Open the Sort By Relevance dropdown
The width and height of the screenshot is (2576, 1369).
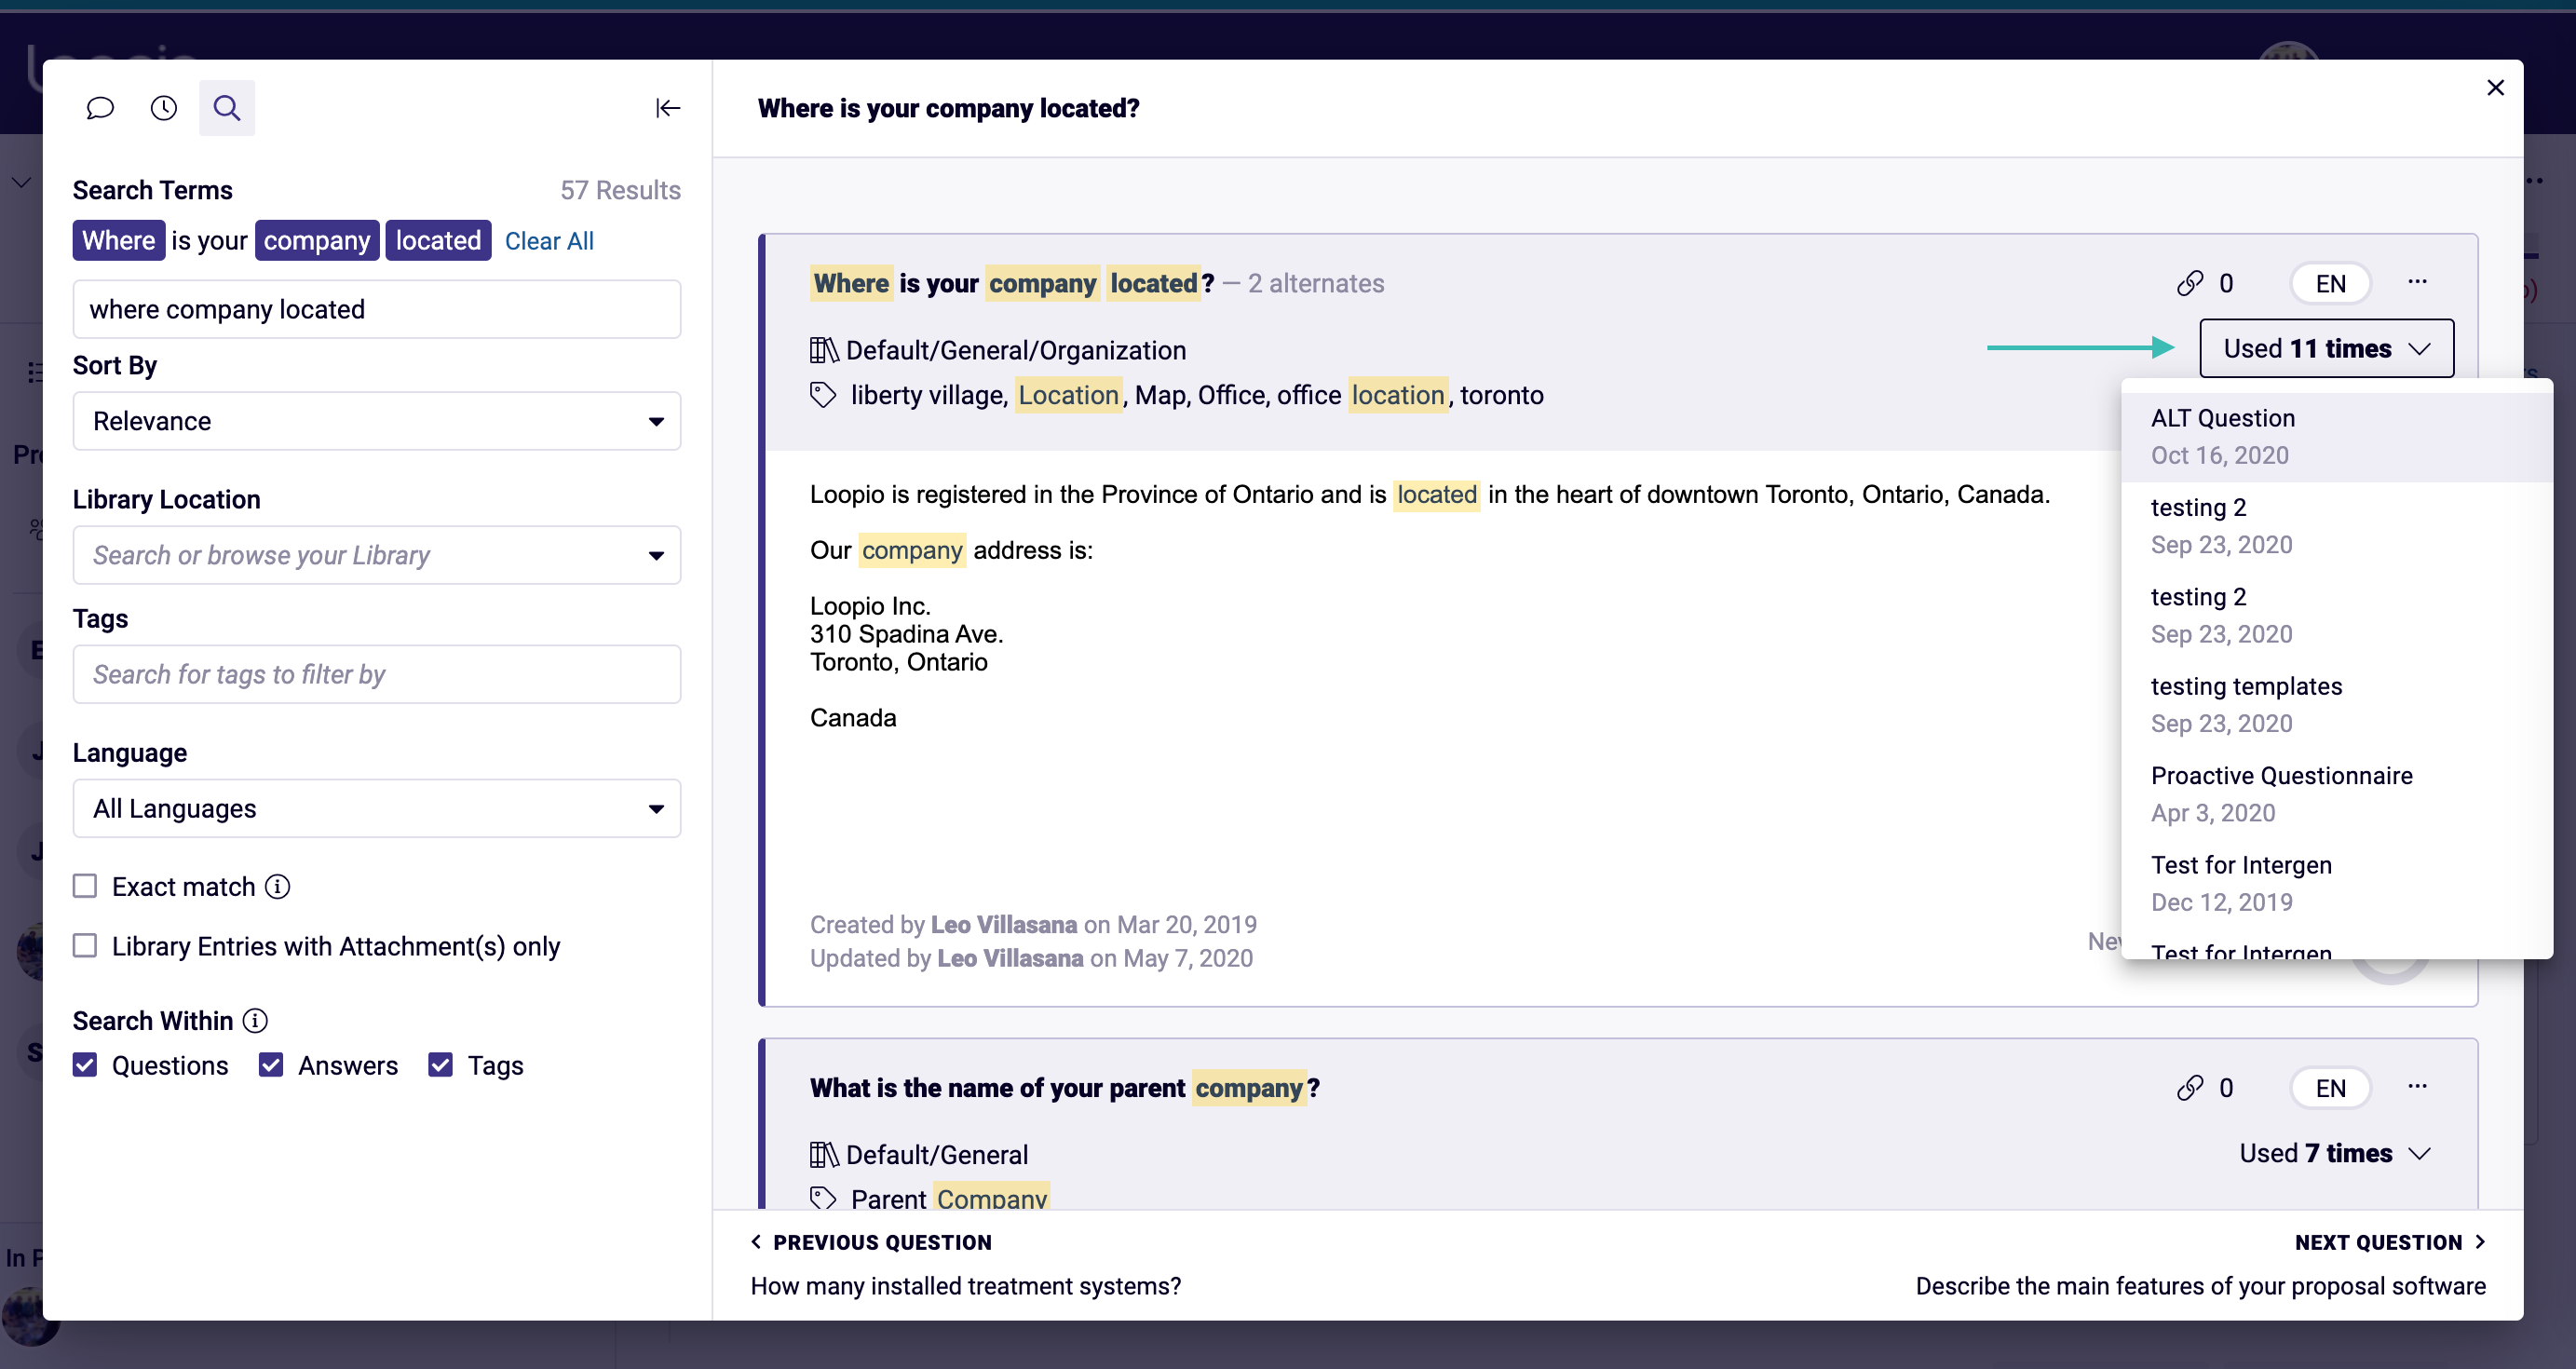pyautogui.click(x=377, y=421)
